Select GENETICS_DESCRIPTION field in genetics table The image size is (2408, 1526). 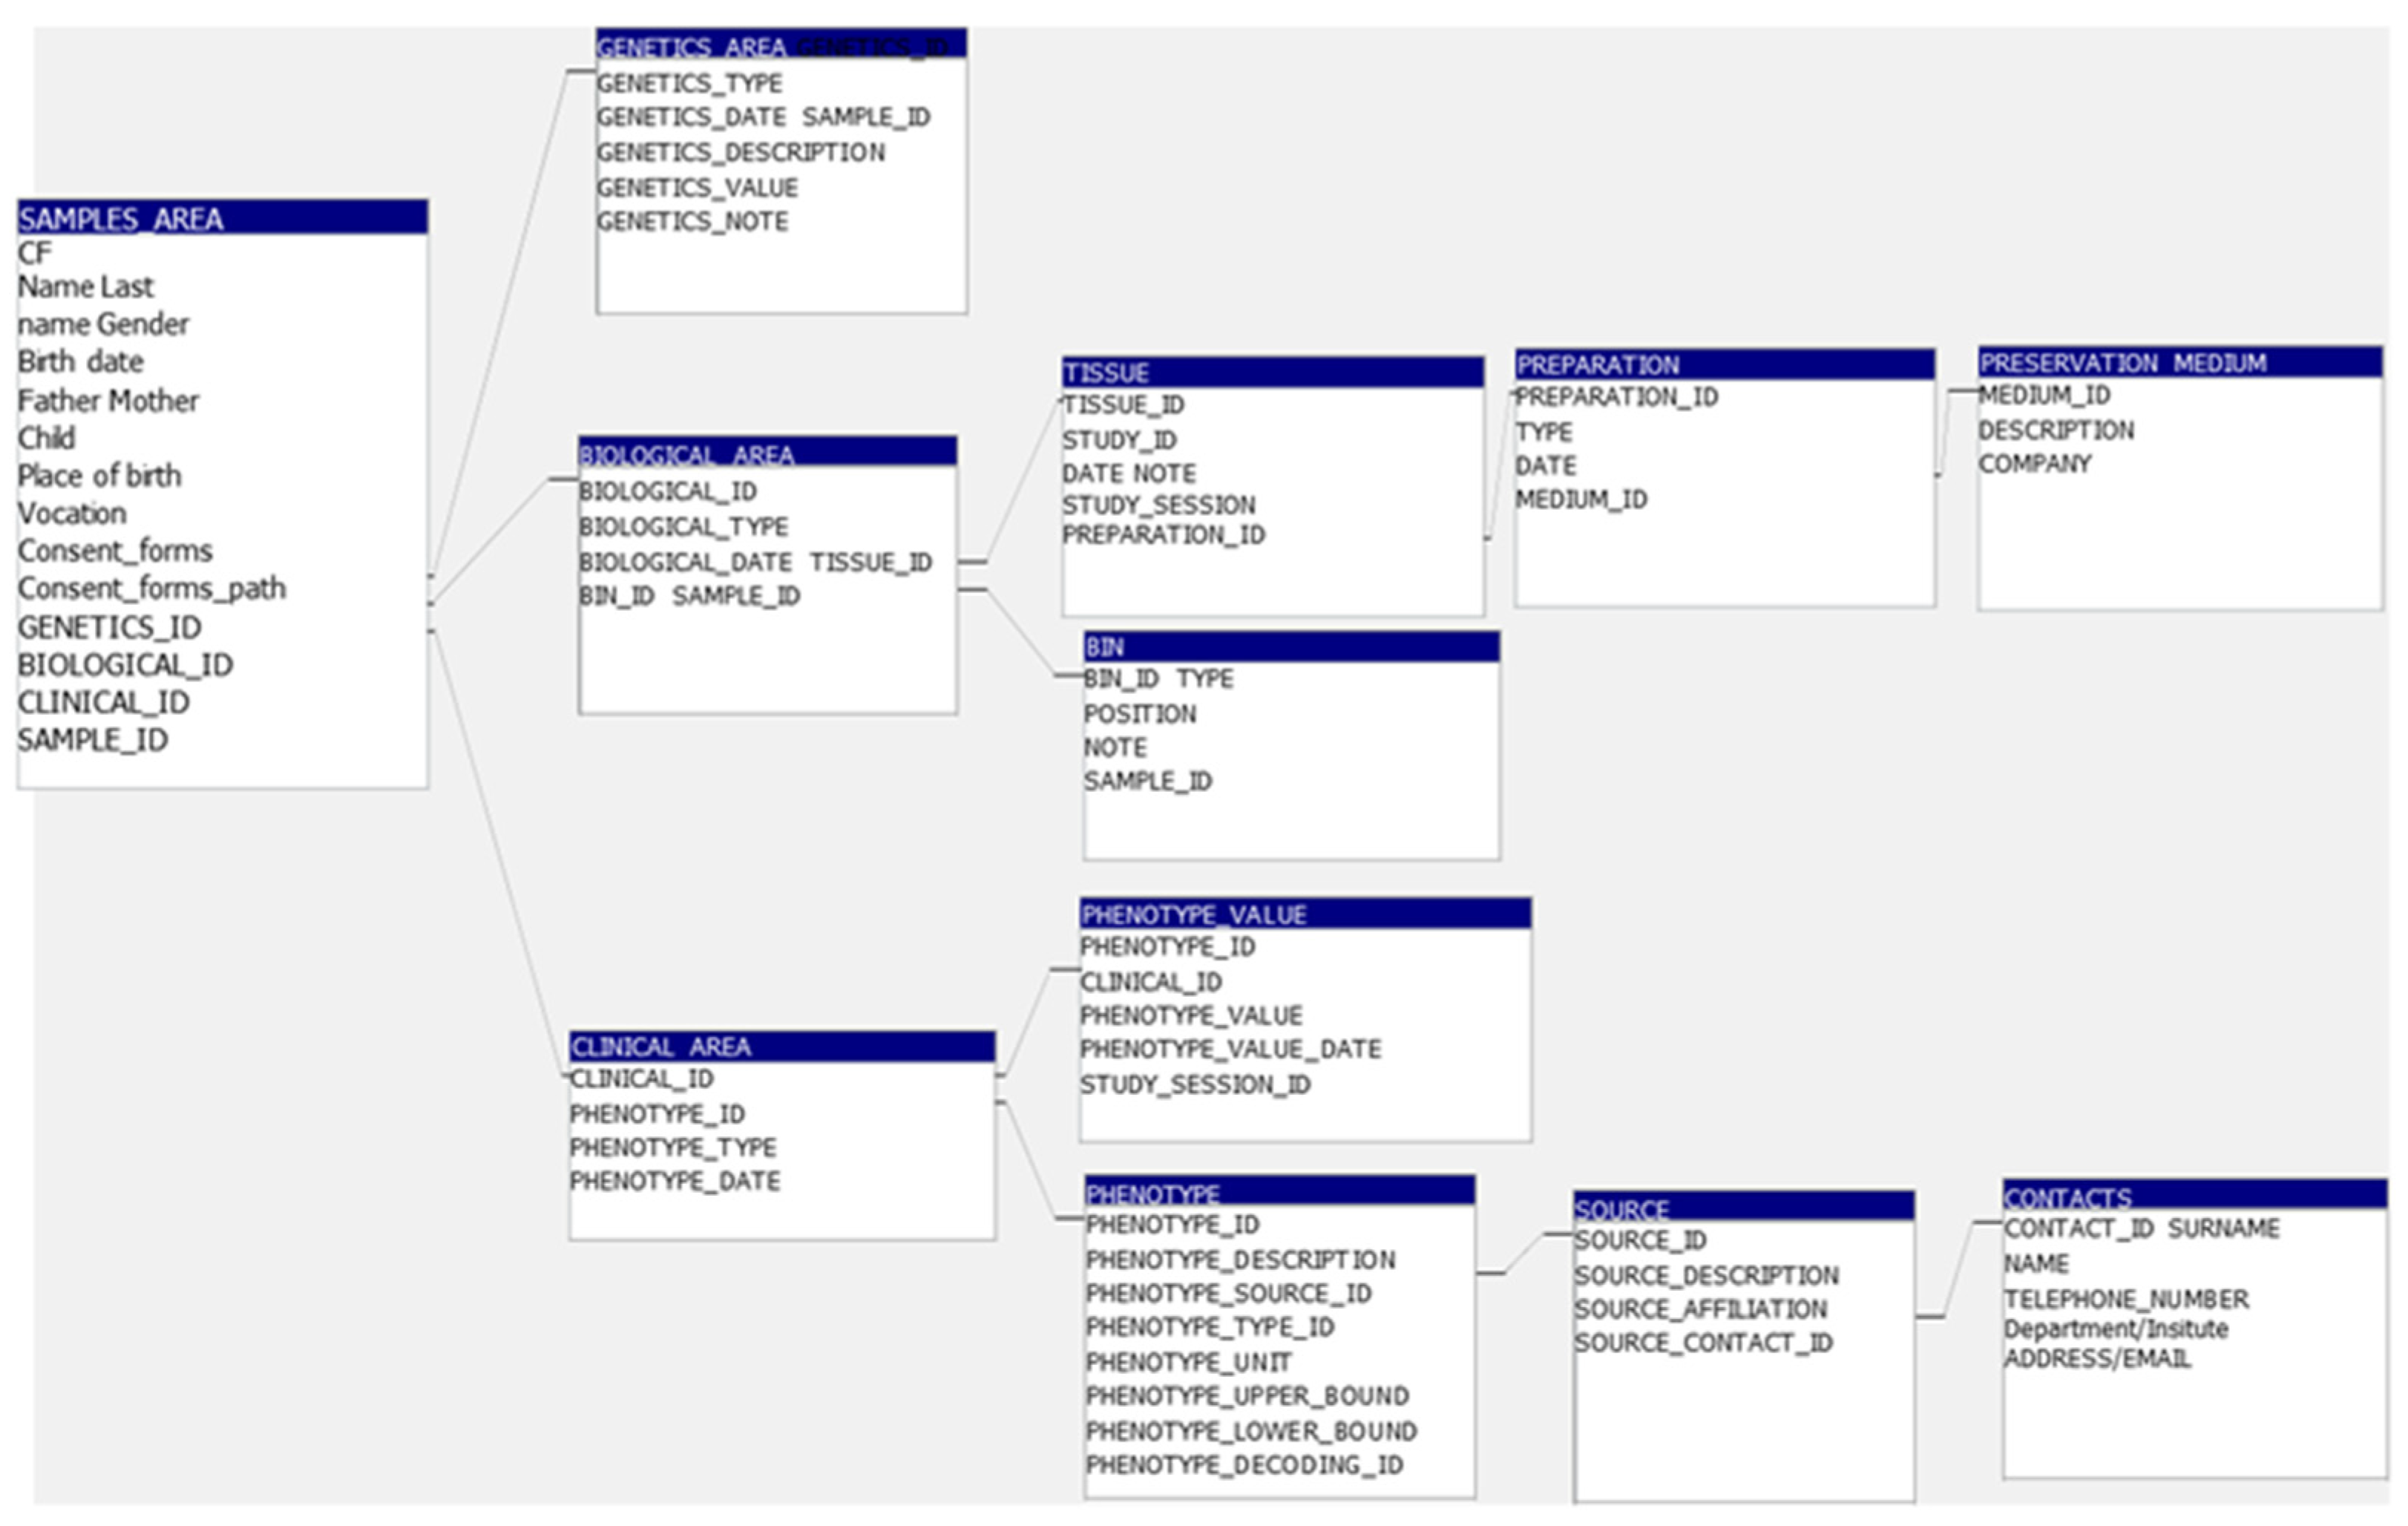pyautogui.click(x=741, y=153)
